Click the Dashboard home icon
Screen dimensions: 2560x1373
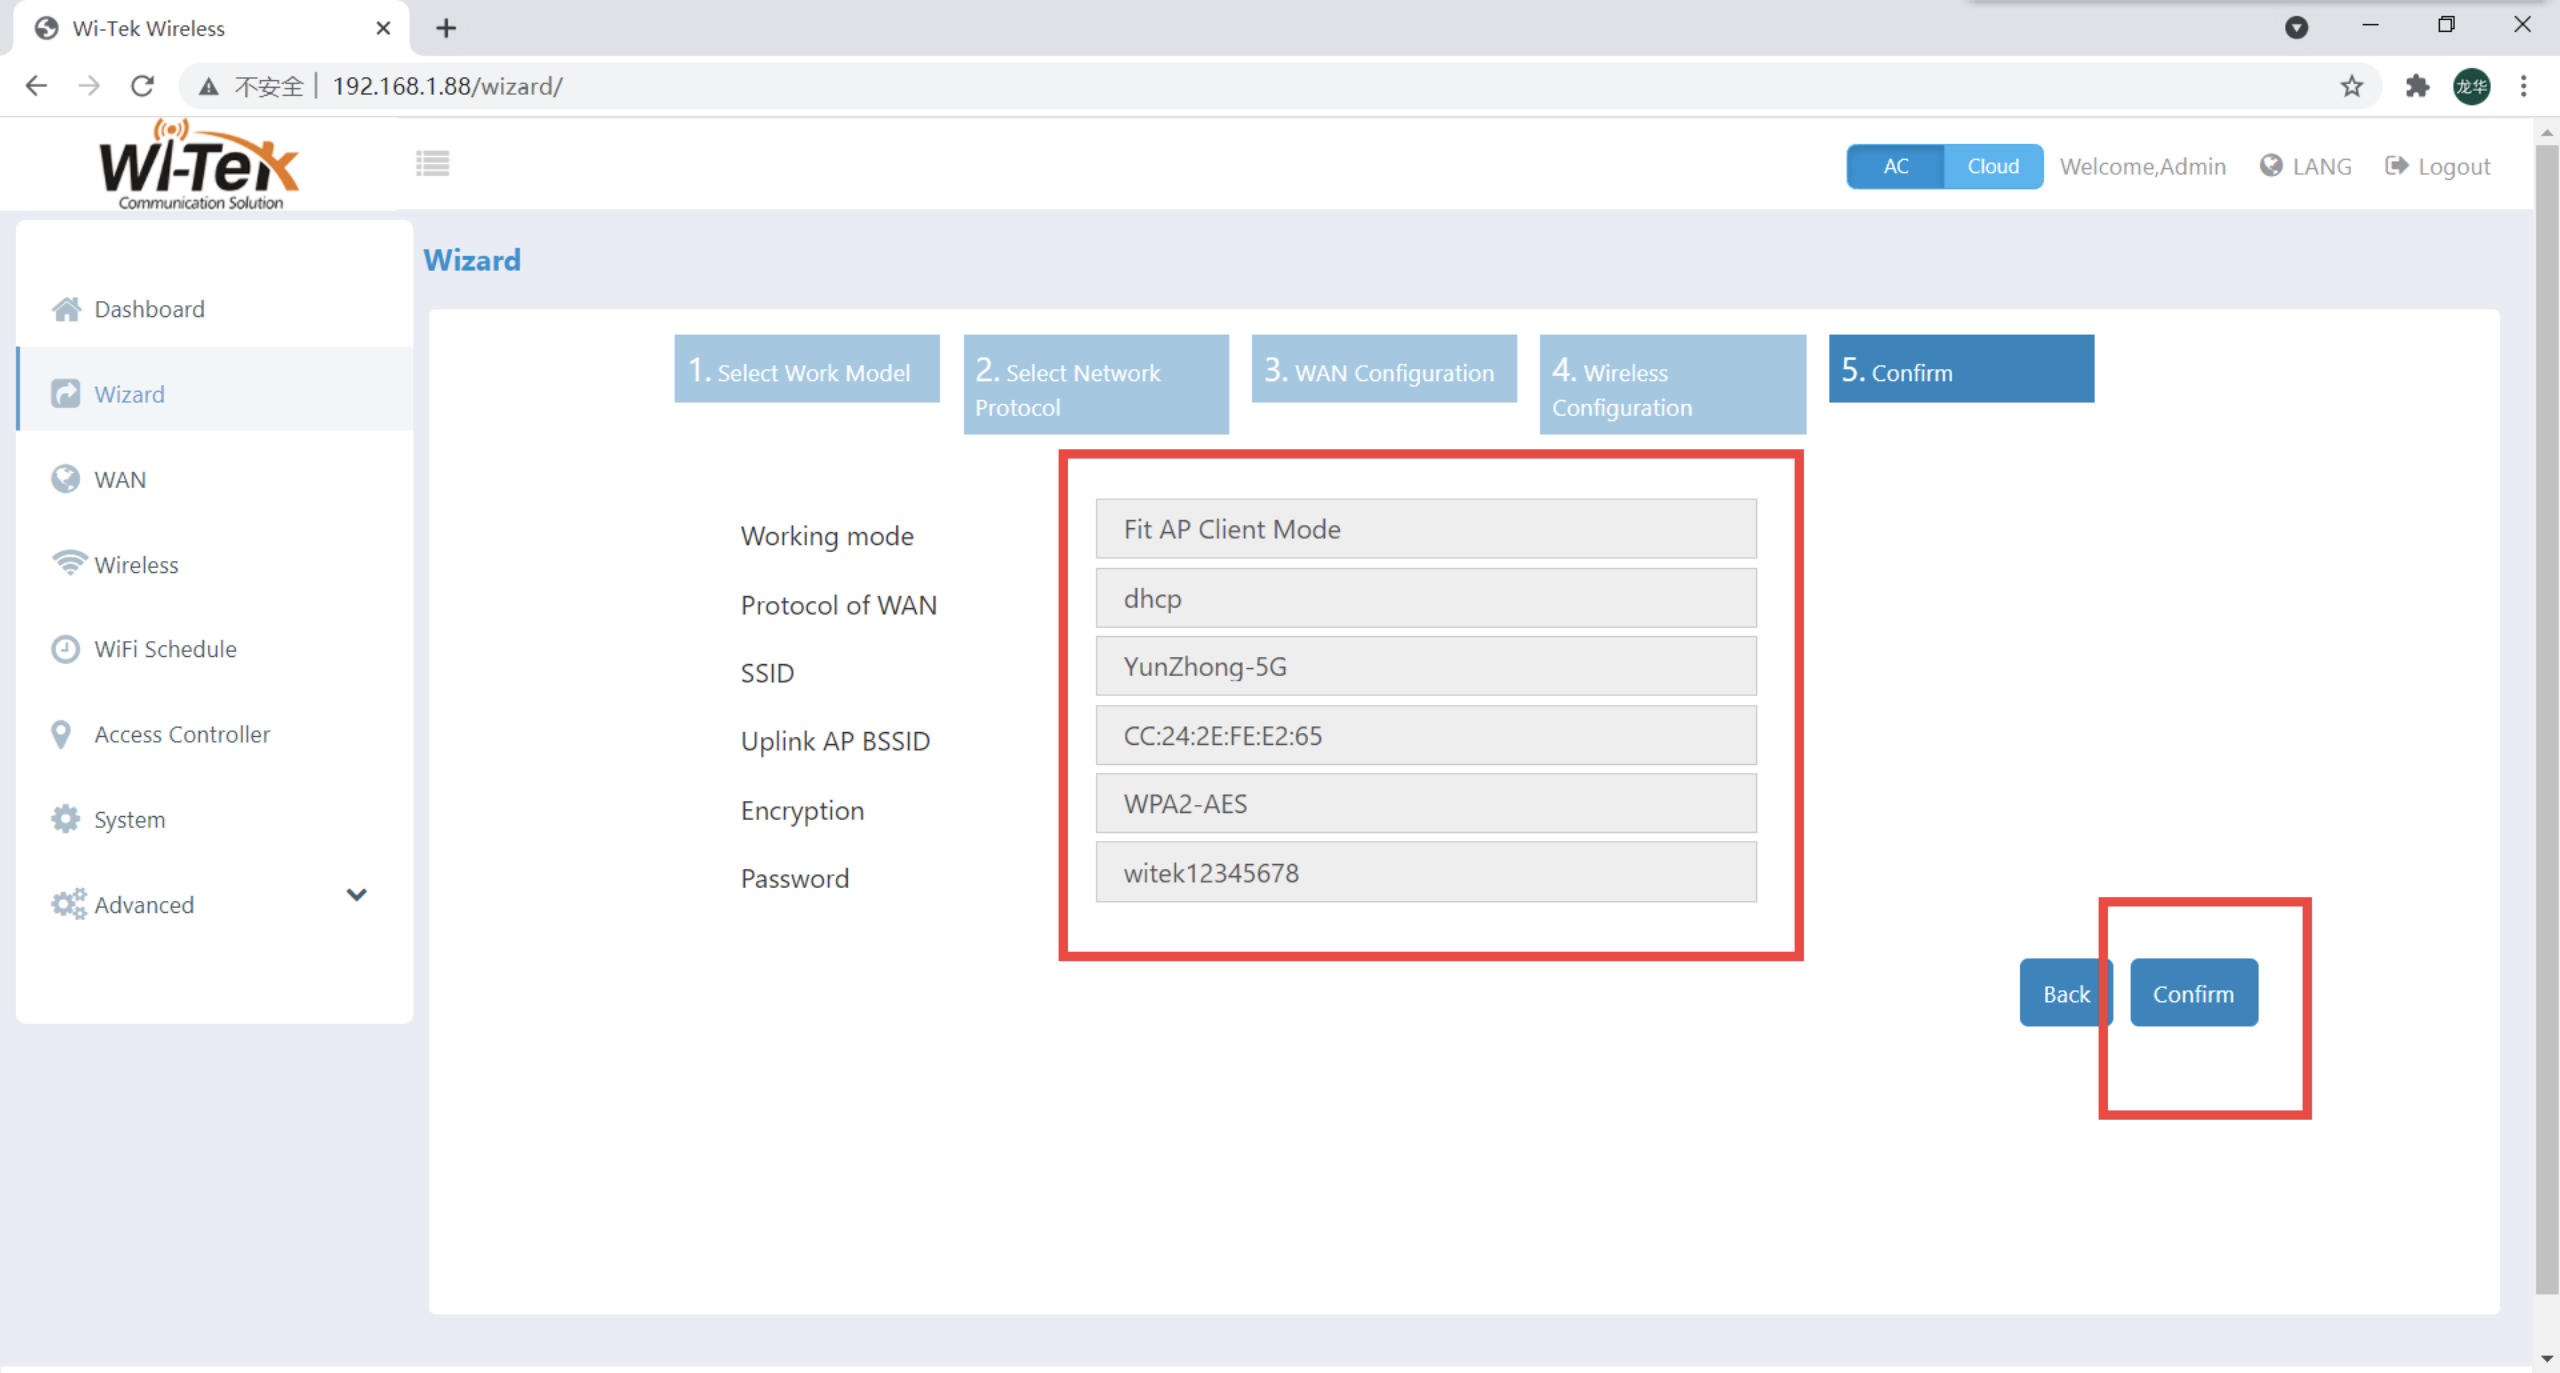pyautogui.click(x=66, y=309)
